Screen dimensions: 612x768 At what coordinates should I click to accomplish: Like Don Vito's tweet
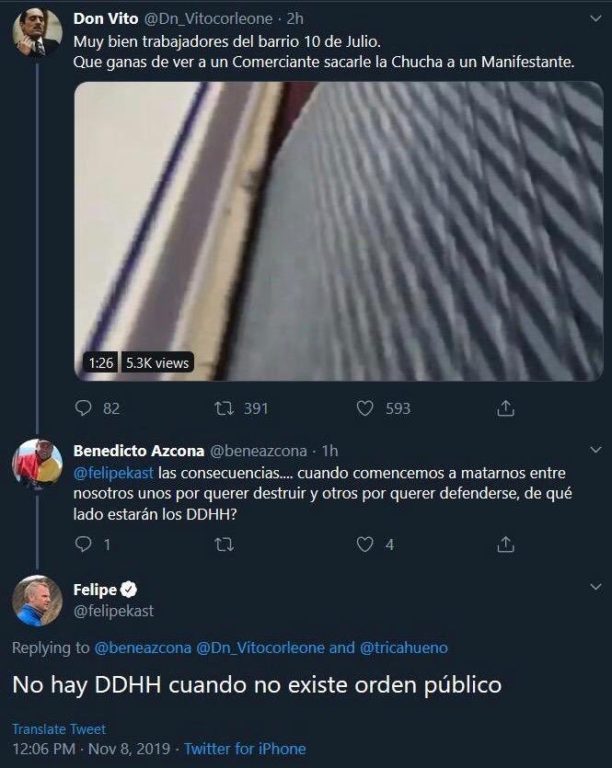click(365, 408)
